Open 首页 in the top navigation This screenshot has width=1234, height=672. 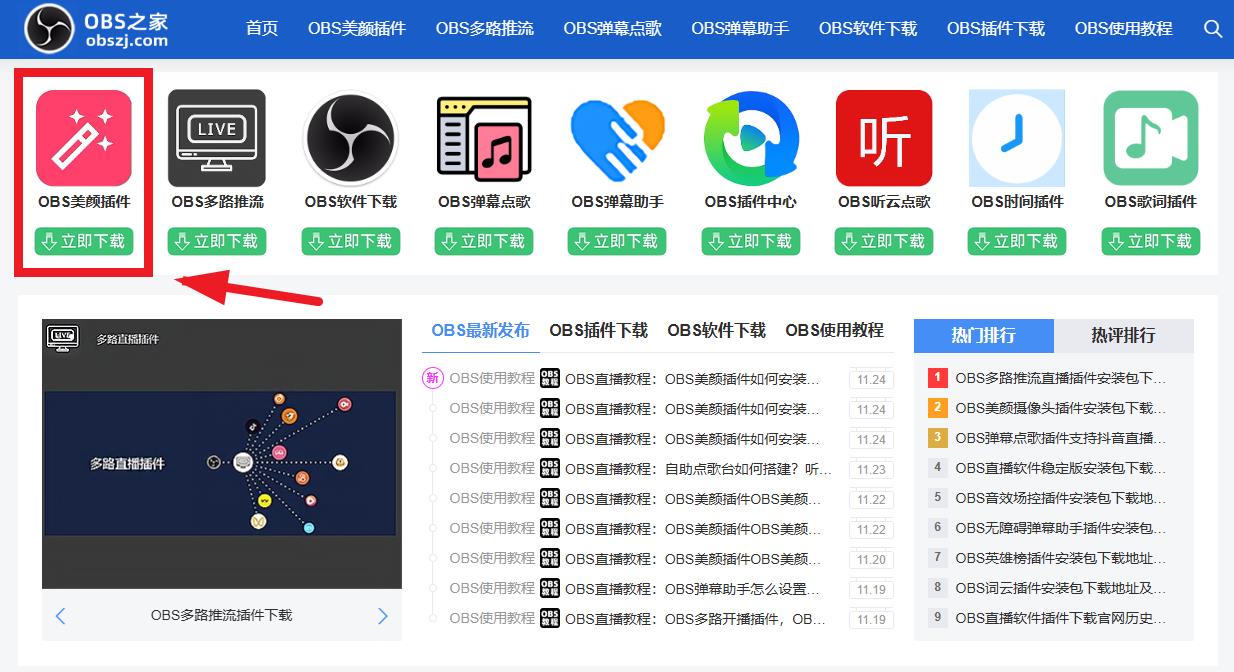(x=261, y=29)
